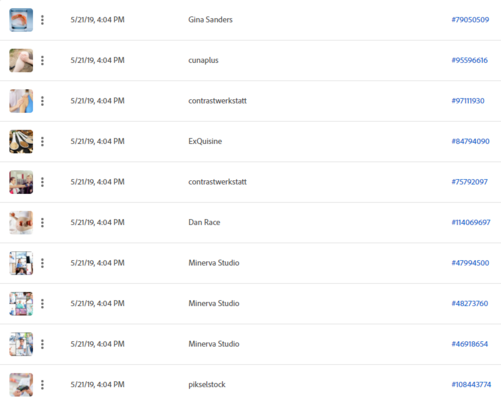Open asset link #95596616

tap(470, 60)
